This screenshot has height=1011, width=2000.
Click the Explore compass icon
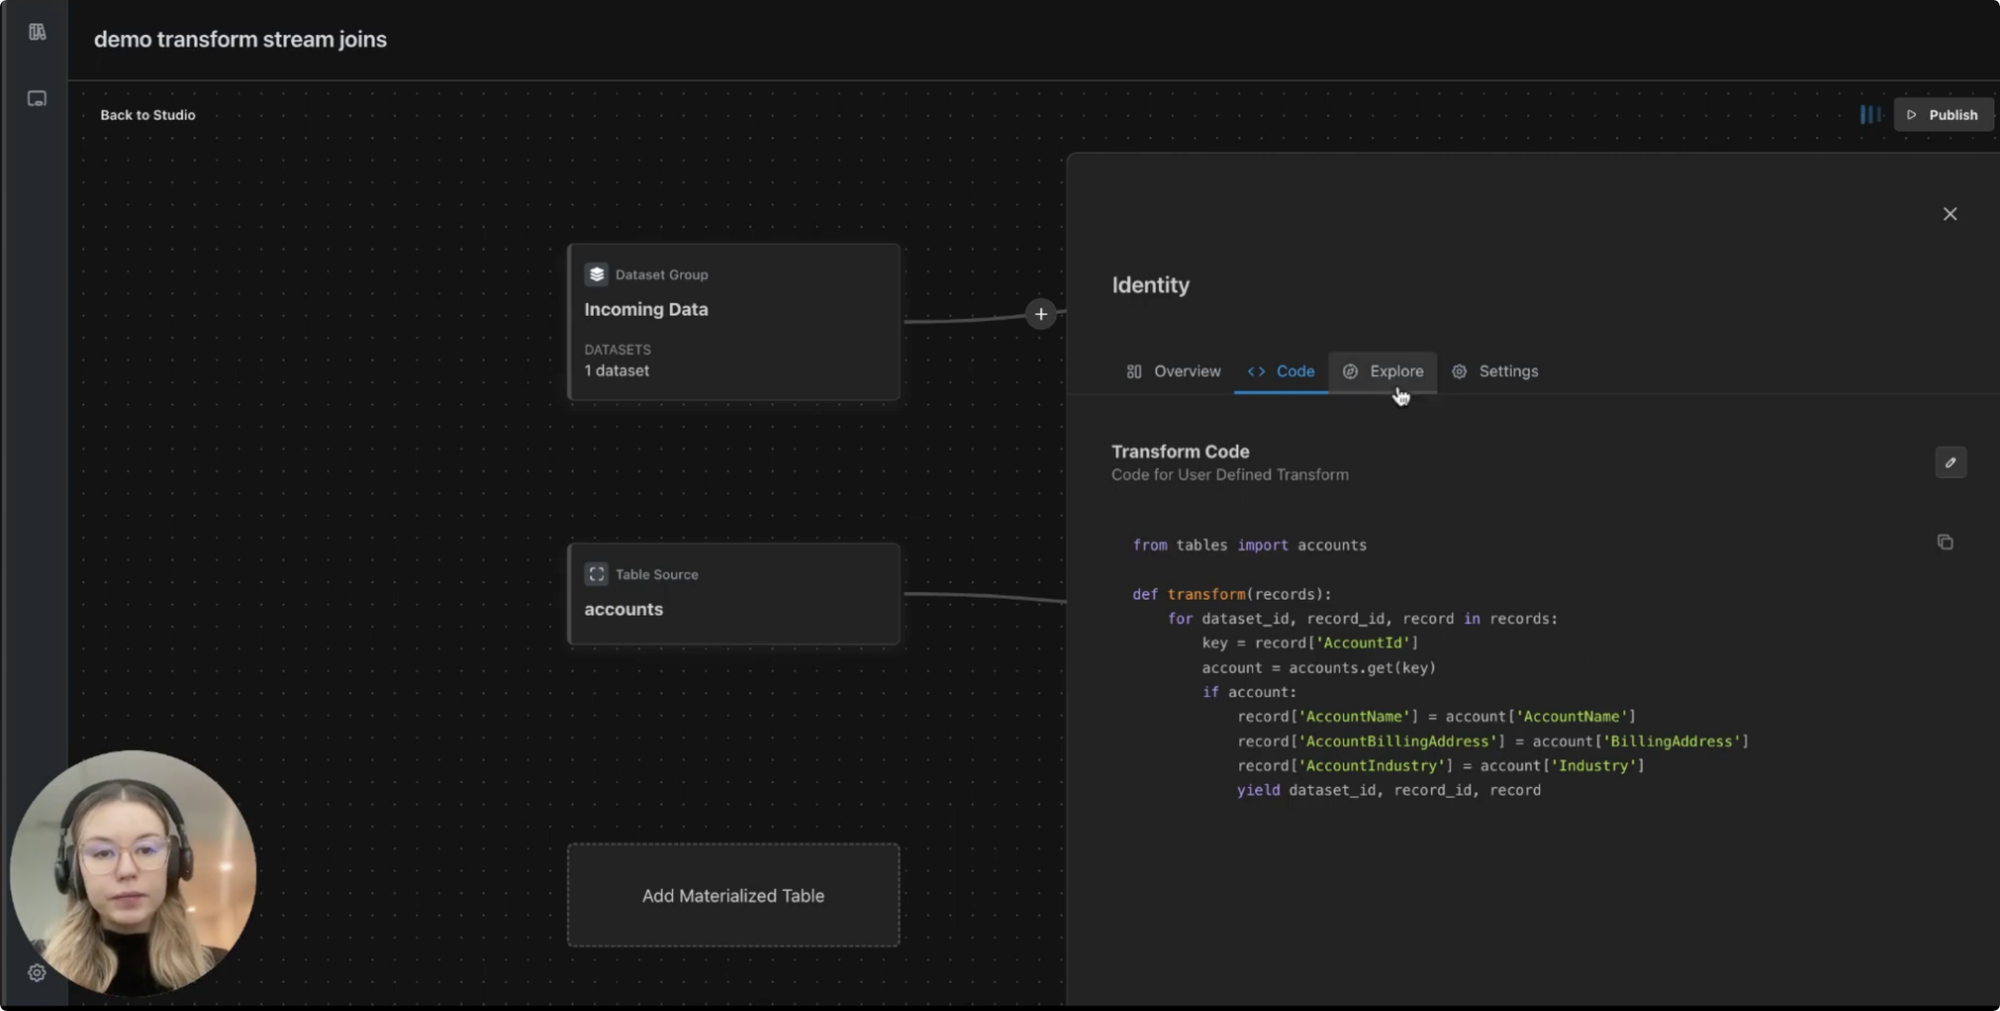(1349, 371)
